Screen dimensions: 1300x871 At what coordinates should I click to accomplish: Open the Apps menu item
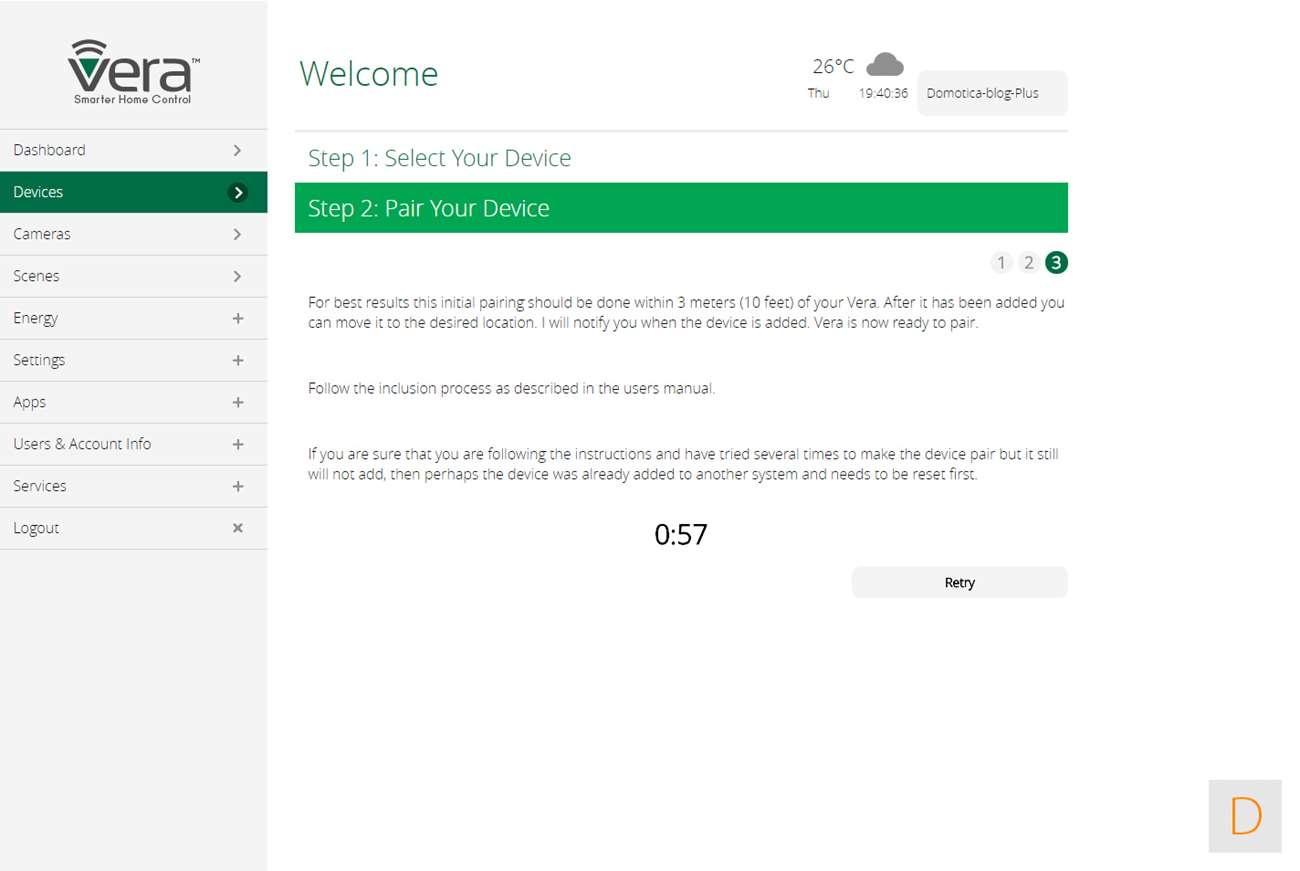point(134,402)
